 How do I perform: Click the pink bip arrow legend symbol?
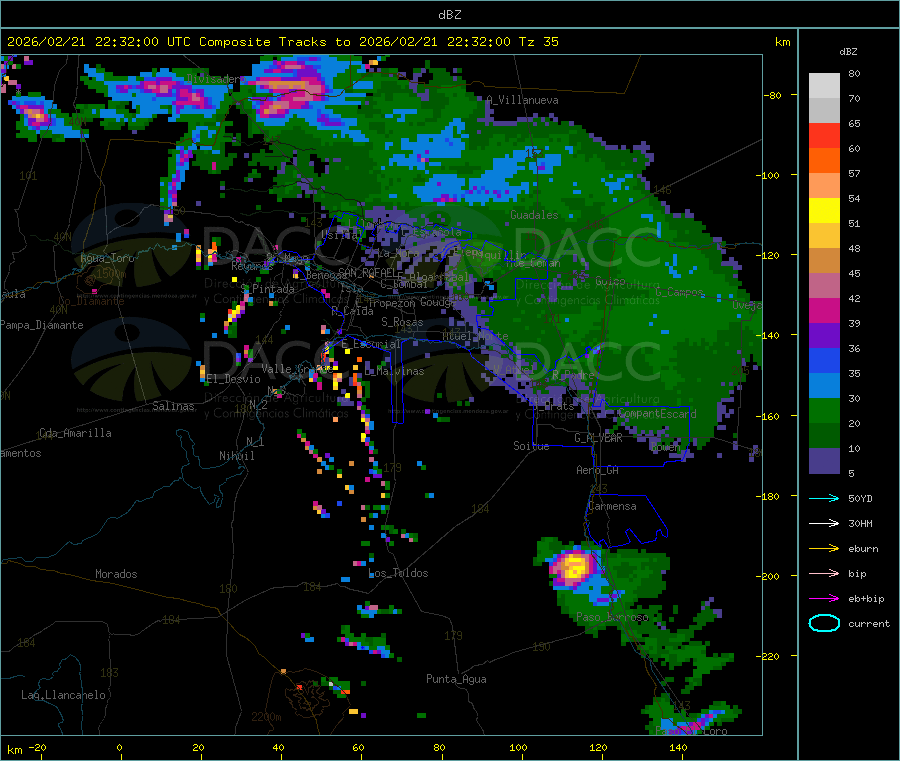[x=824, y=573]
